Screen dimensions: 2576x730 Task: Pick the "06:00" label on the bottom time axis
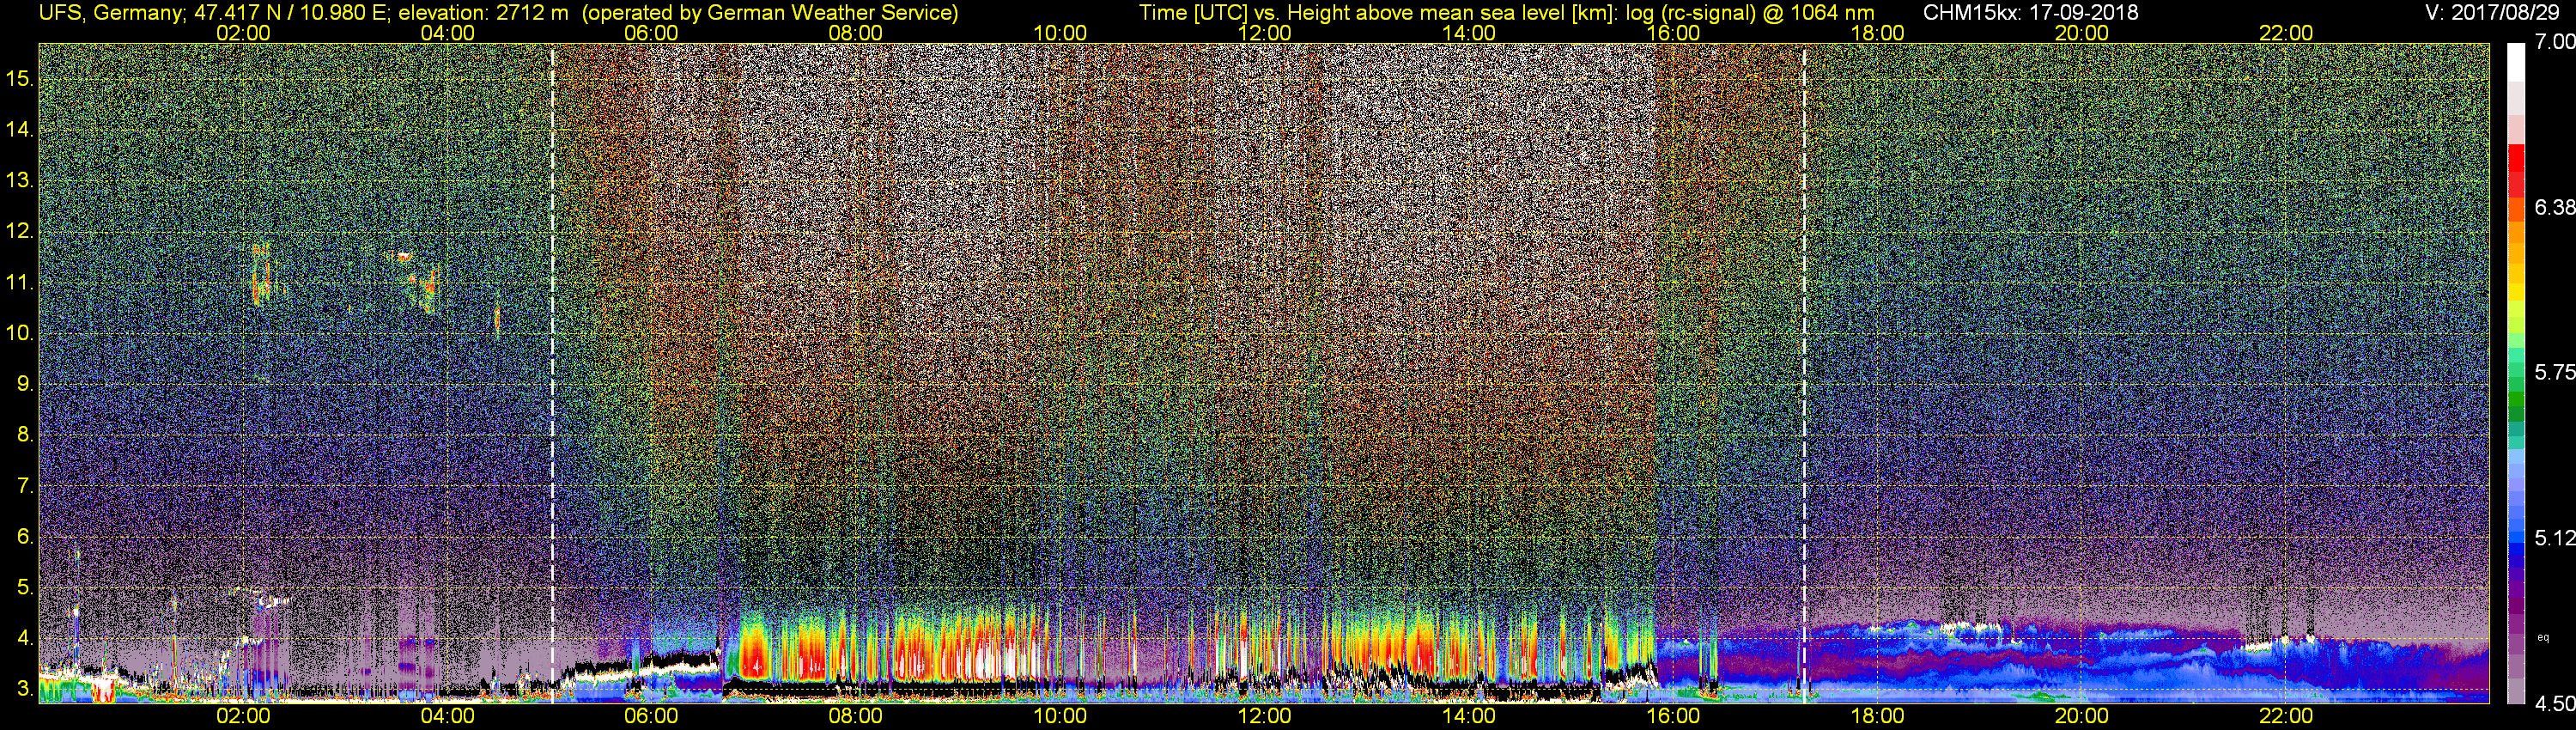tap(651, 716)
